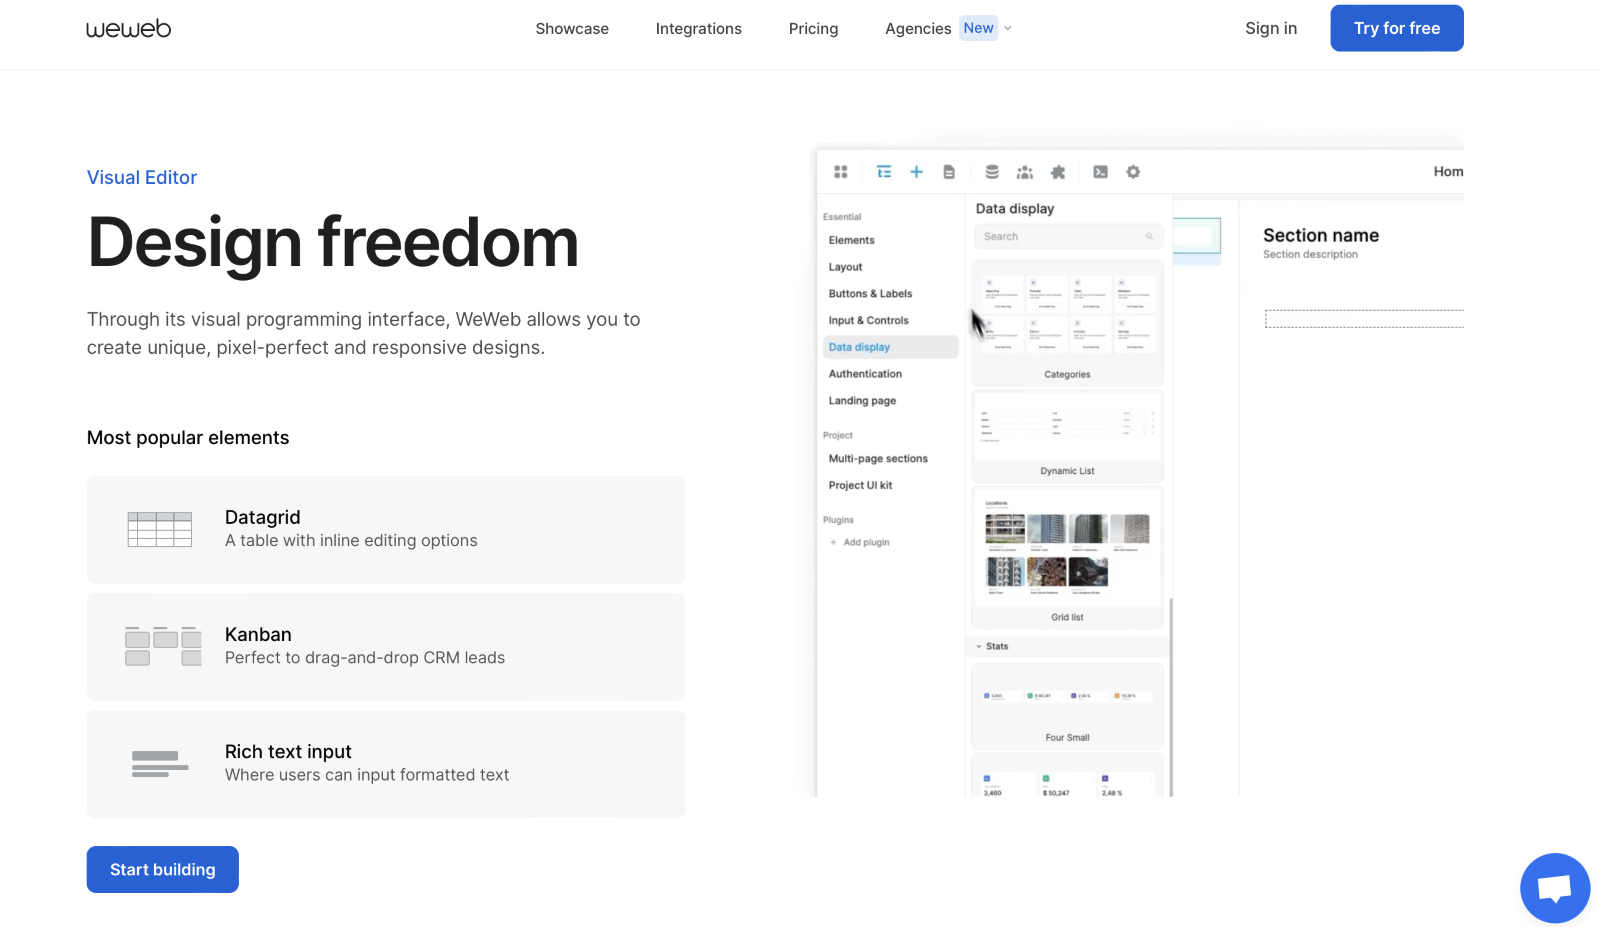Select Authentication in the sidebar
Viewport: 1600px width, 927px height.
866,374
